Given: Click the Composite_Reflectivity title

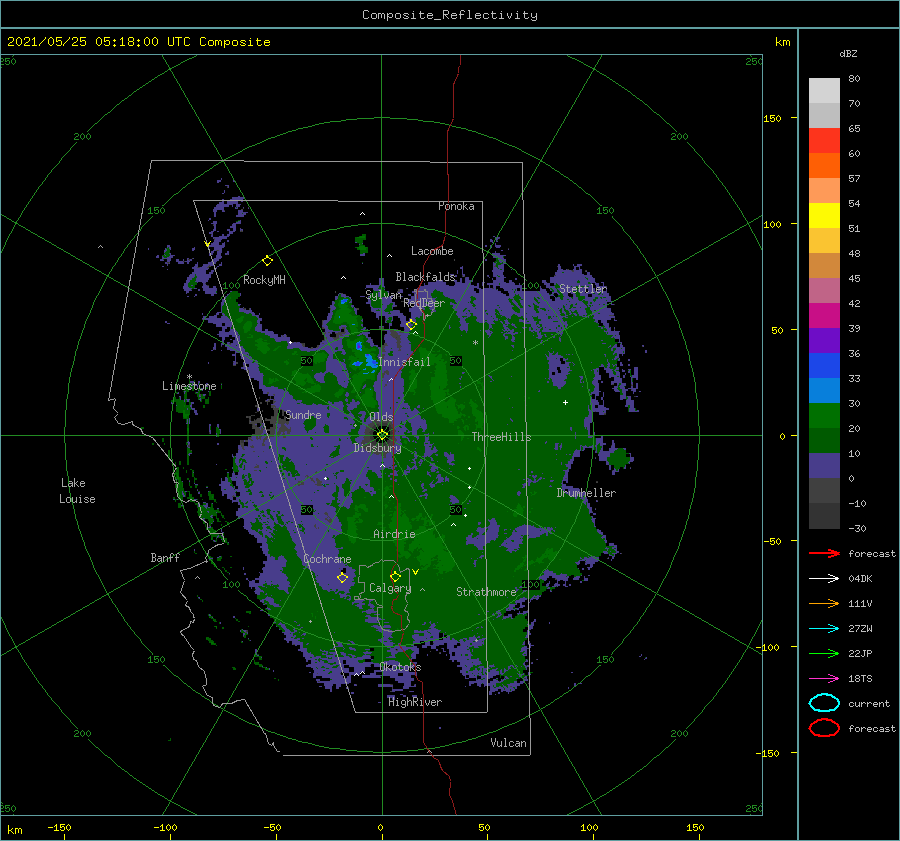Looking at the screenshot, I should [x=450, y=15].
